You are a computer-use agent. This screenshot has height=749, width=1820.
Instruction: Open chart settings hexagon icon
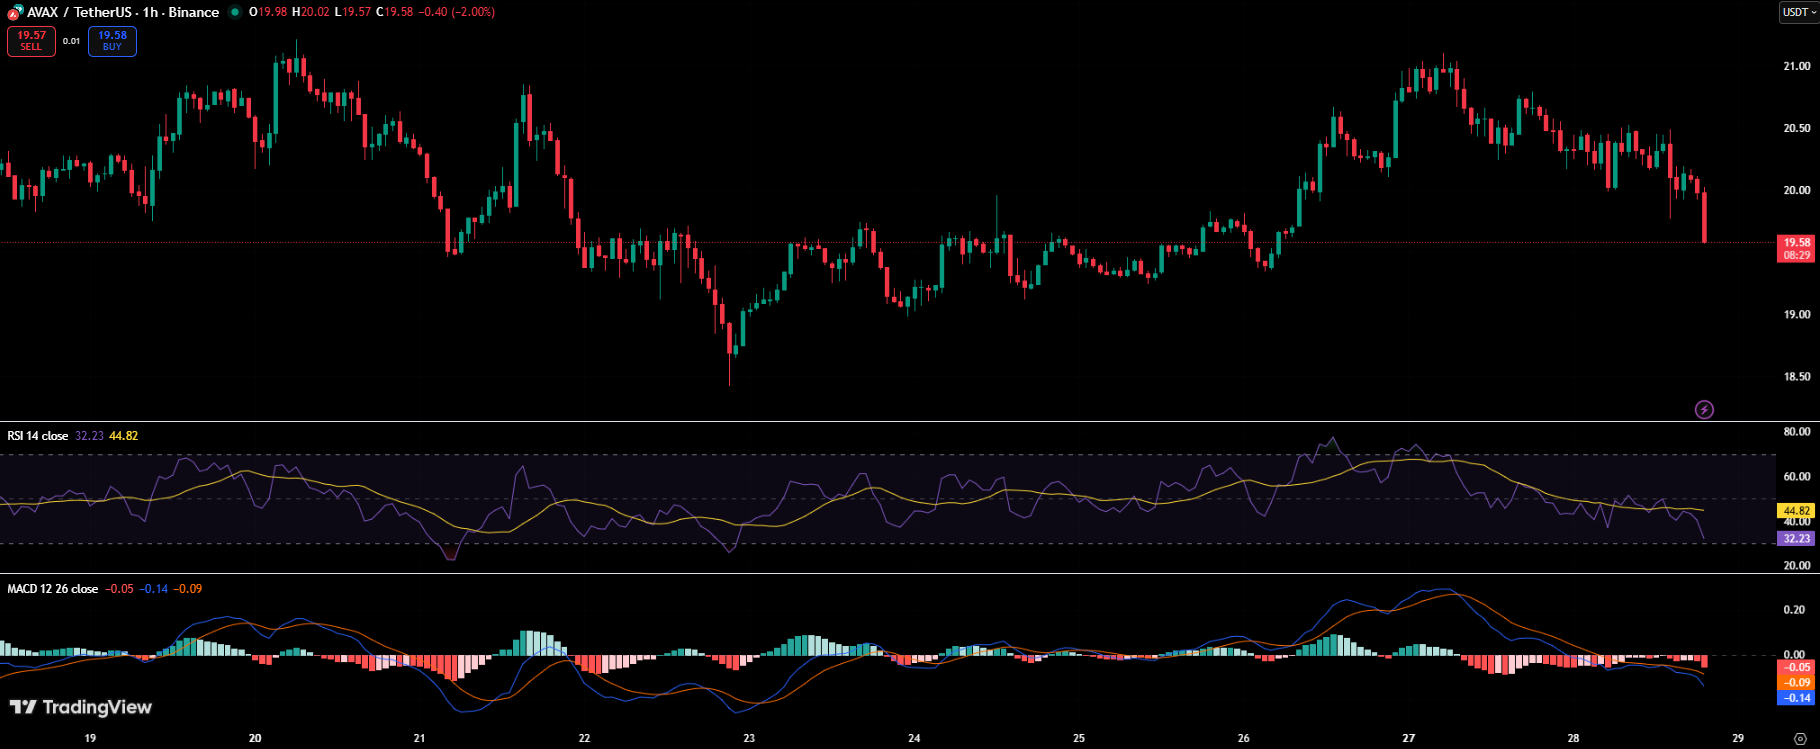click(x=1800, y=739)
